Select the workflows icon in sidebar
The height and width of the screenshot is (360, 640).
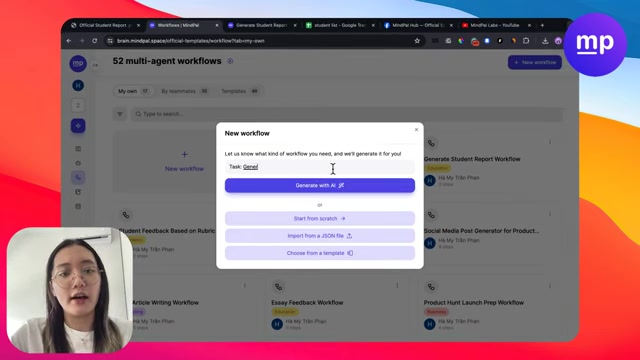78,178
